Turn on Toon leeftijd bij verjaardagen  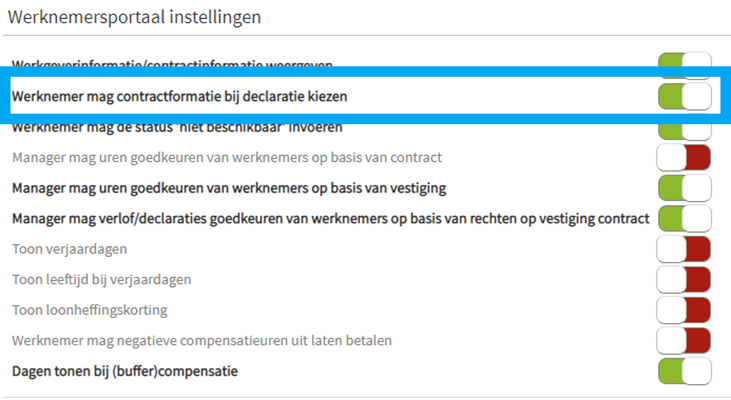point(683,280)
